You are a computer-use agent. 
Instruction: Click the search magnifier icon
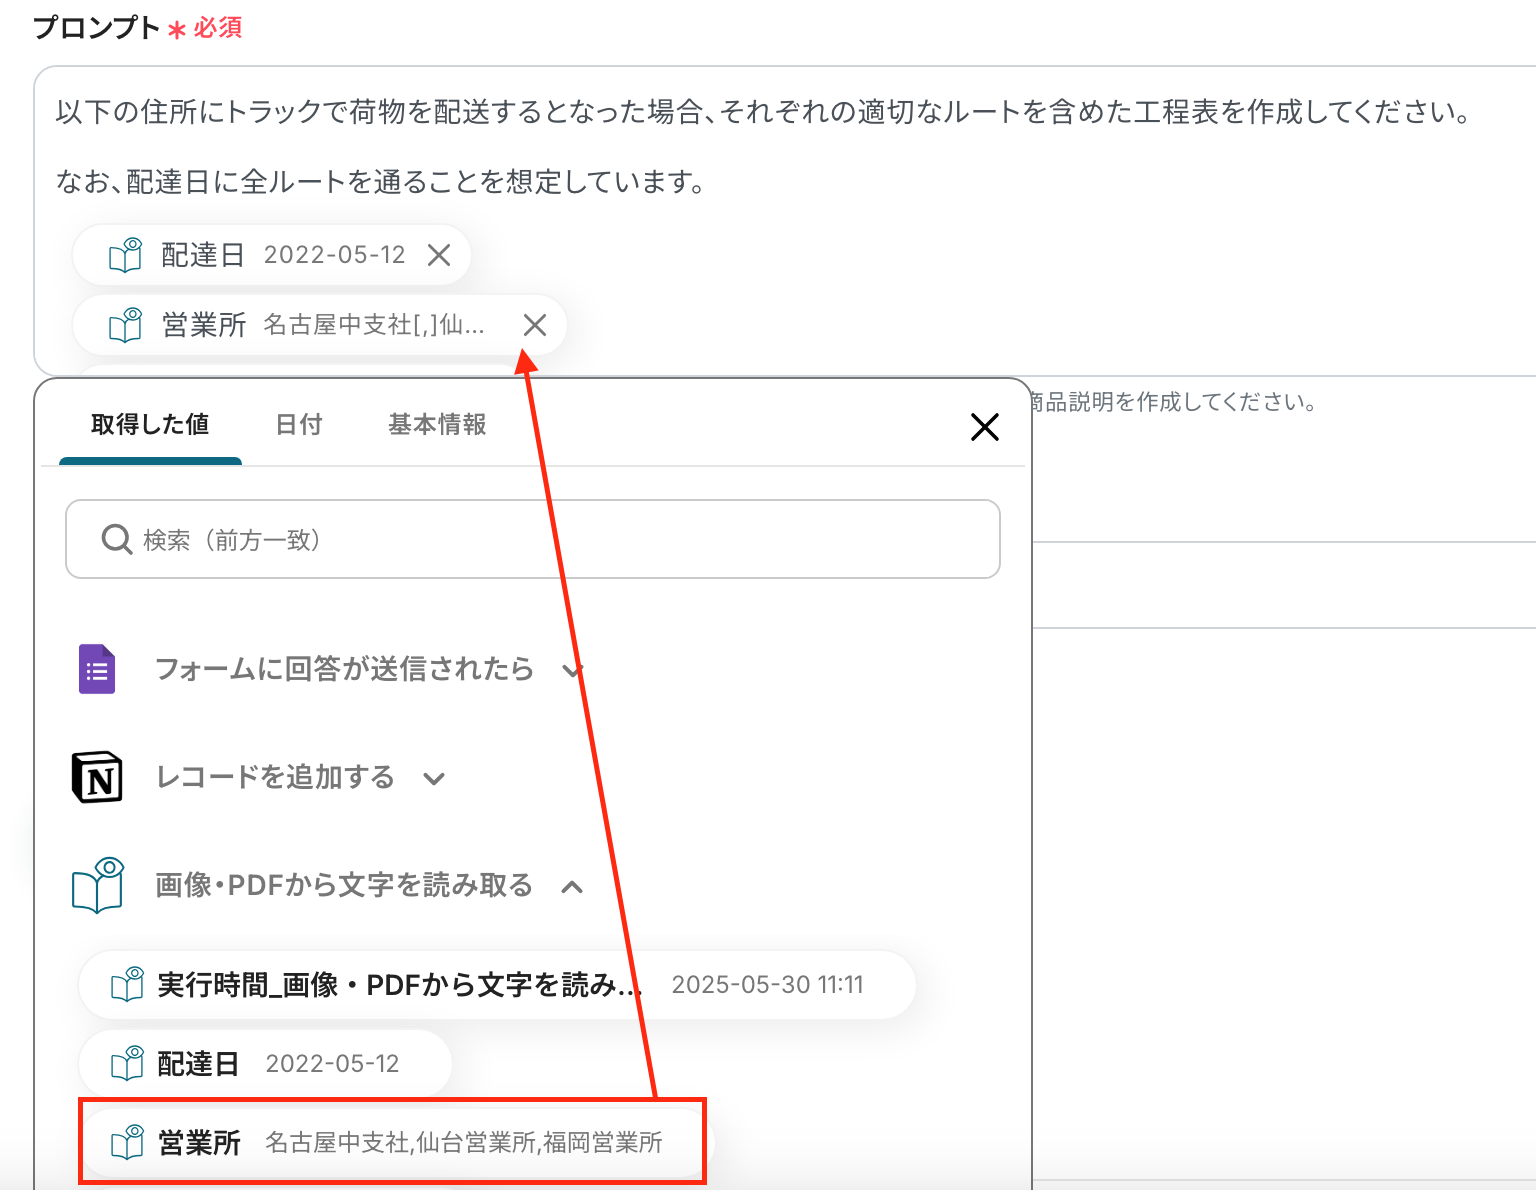point(116,540)
